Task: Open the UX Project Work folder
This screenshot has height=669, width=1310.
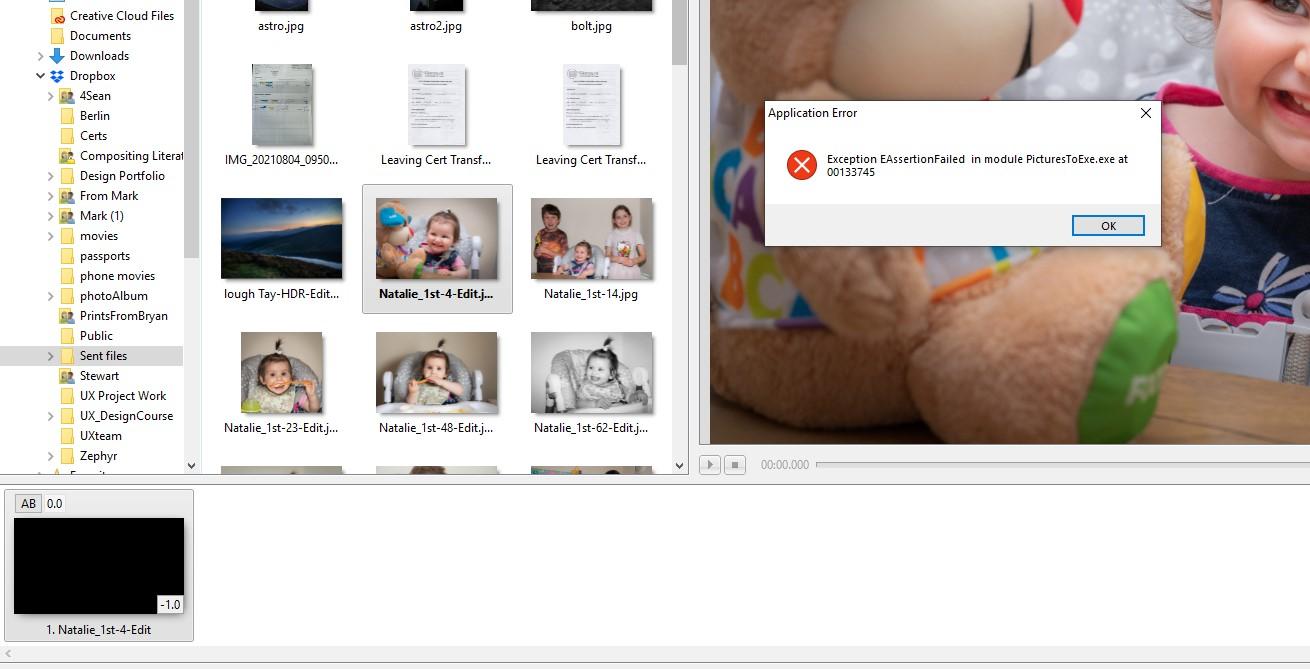Action: pyautogui.click(x=122, y=396)
